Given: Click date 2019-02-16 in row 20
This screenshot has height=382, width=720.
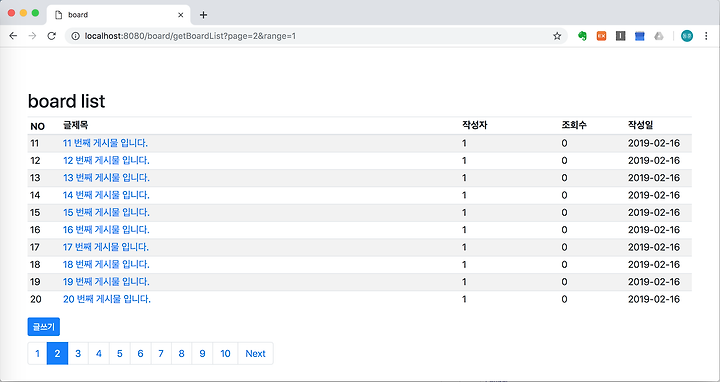Looking at the screenshot, I should (654, 299).
